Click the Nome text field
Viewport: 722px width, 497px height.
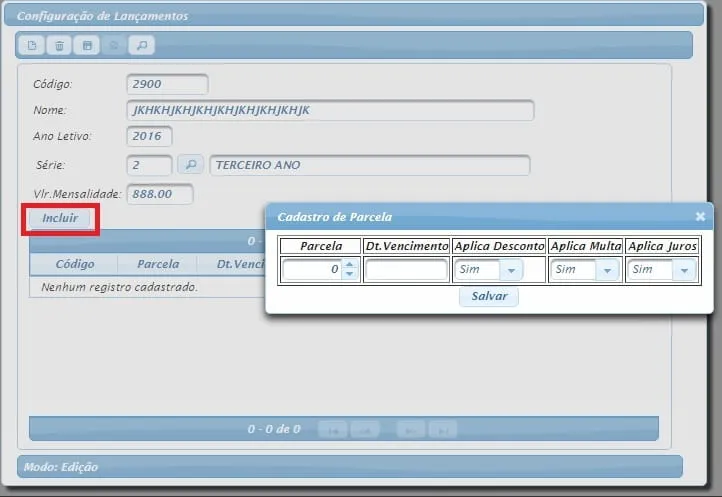(x=330, y=110)
